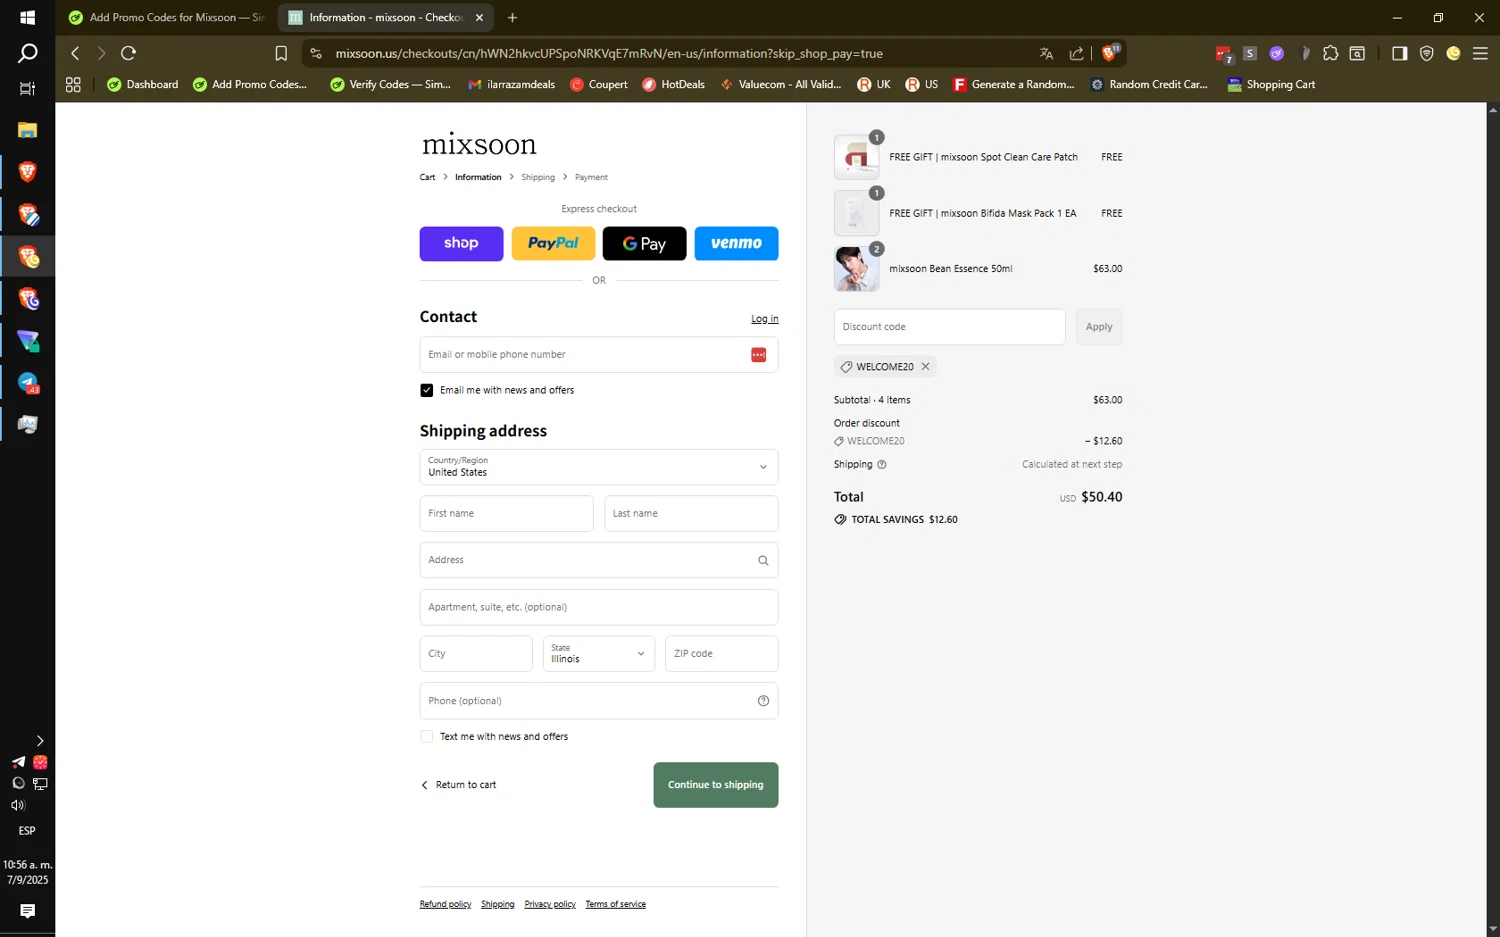Image resolution: width=1500 pixels, height=937 pixels.
Task: Open Windows search magnifier in taskbar
Action: 27,53
